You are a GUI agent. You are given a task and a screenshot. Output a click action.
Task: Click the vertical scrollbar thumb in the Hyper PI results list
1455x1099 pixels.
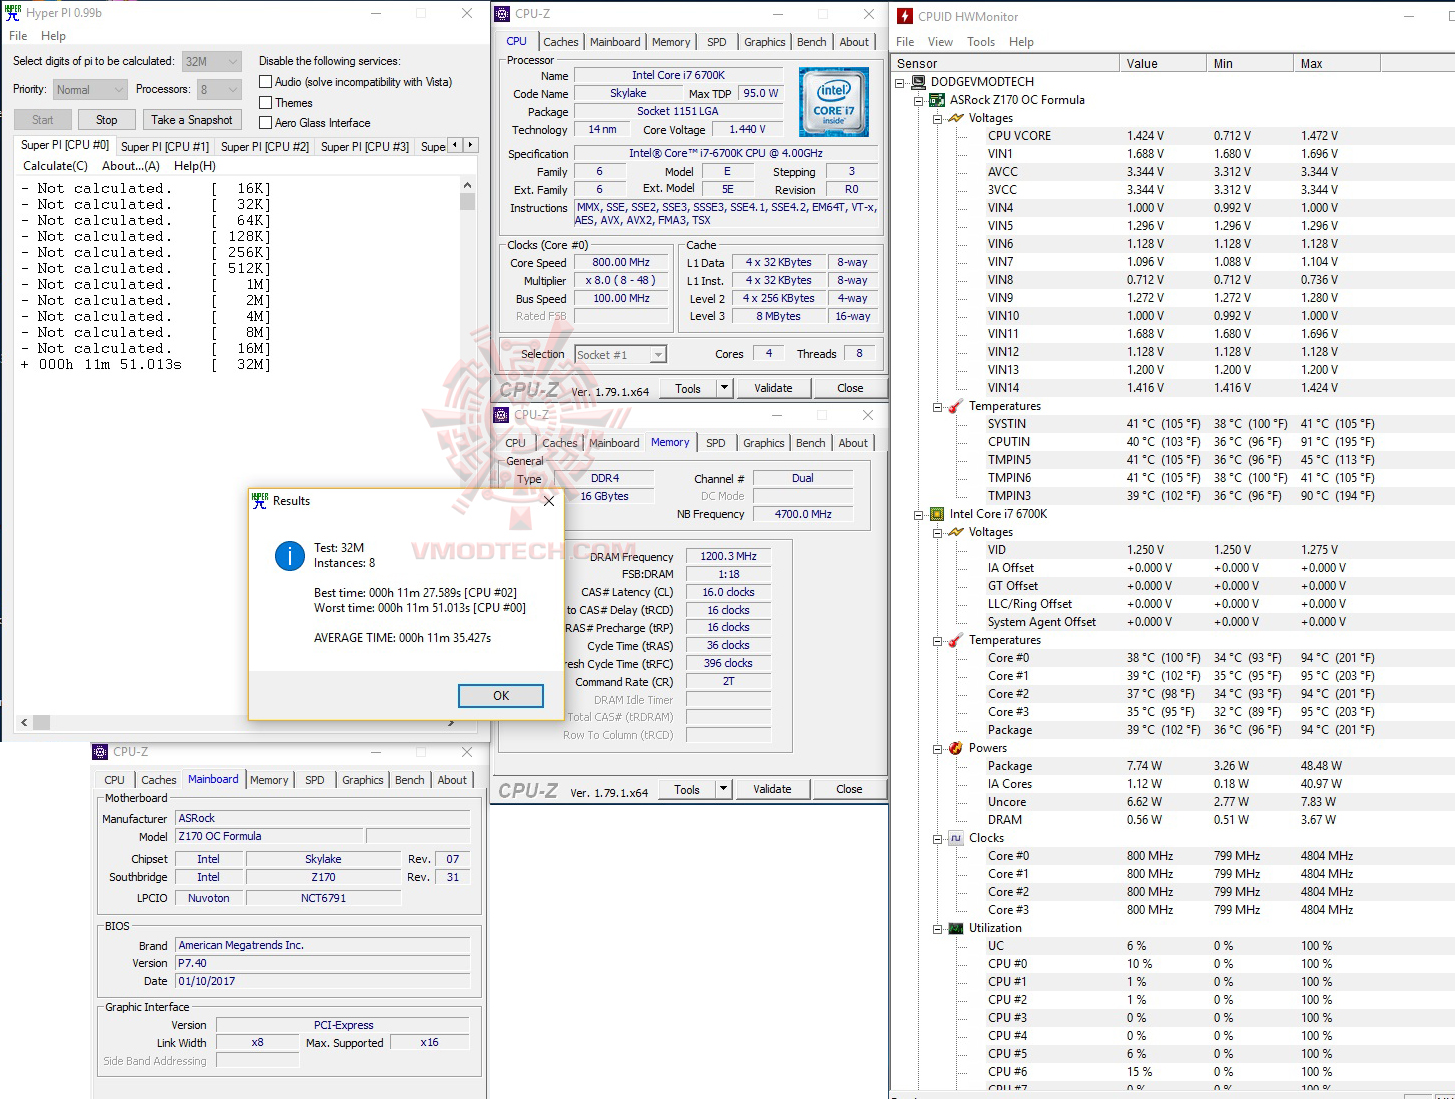pyautogui.click(x=467, y=201)
